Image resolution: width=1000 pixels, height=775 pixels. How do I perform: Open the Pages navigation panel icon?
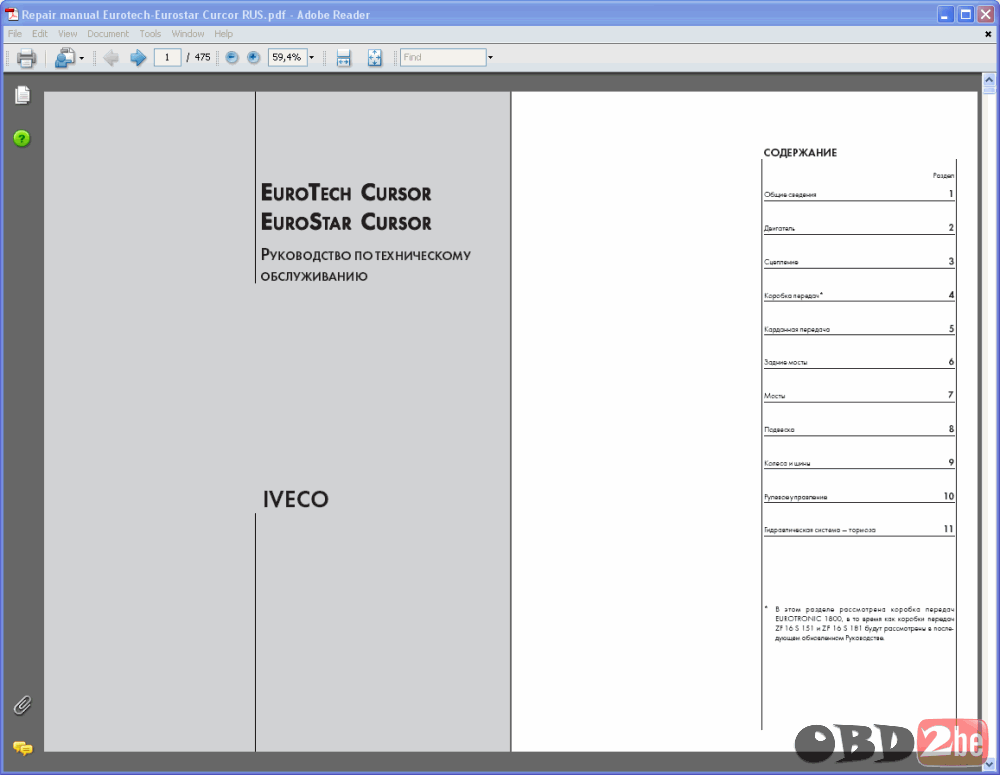[22, 95]
